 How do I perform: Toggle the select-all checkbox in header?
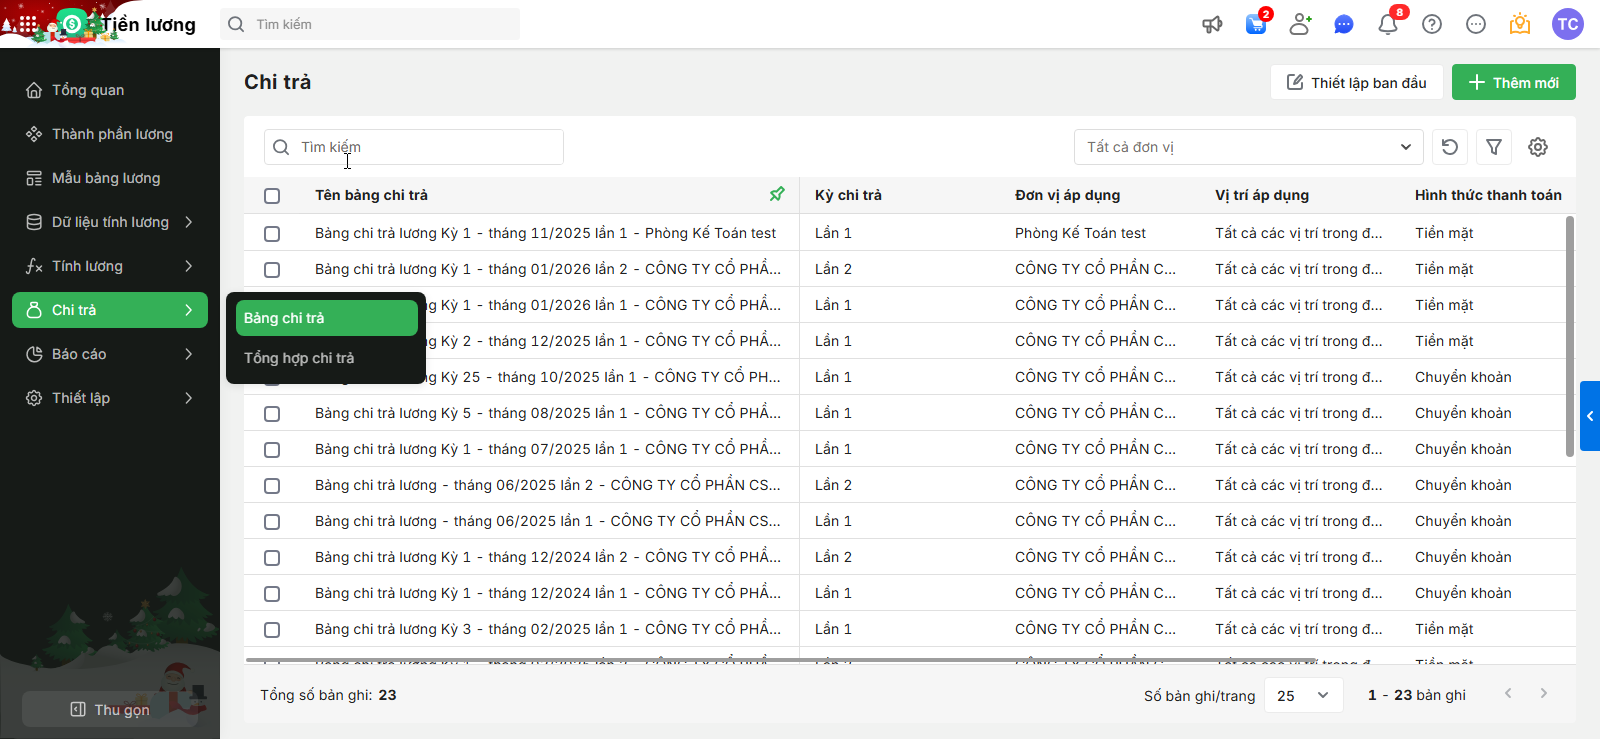click(x=272, y=196)
